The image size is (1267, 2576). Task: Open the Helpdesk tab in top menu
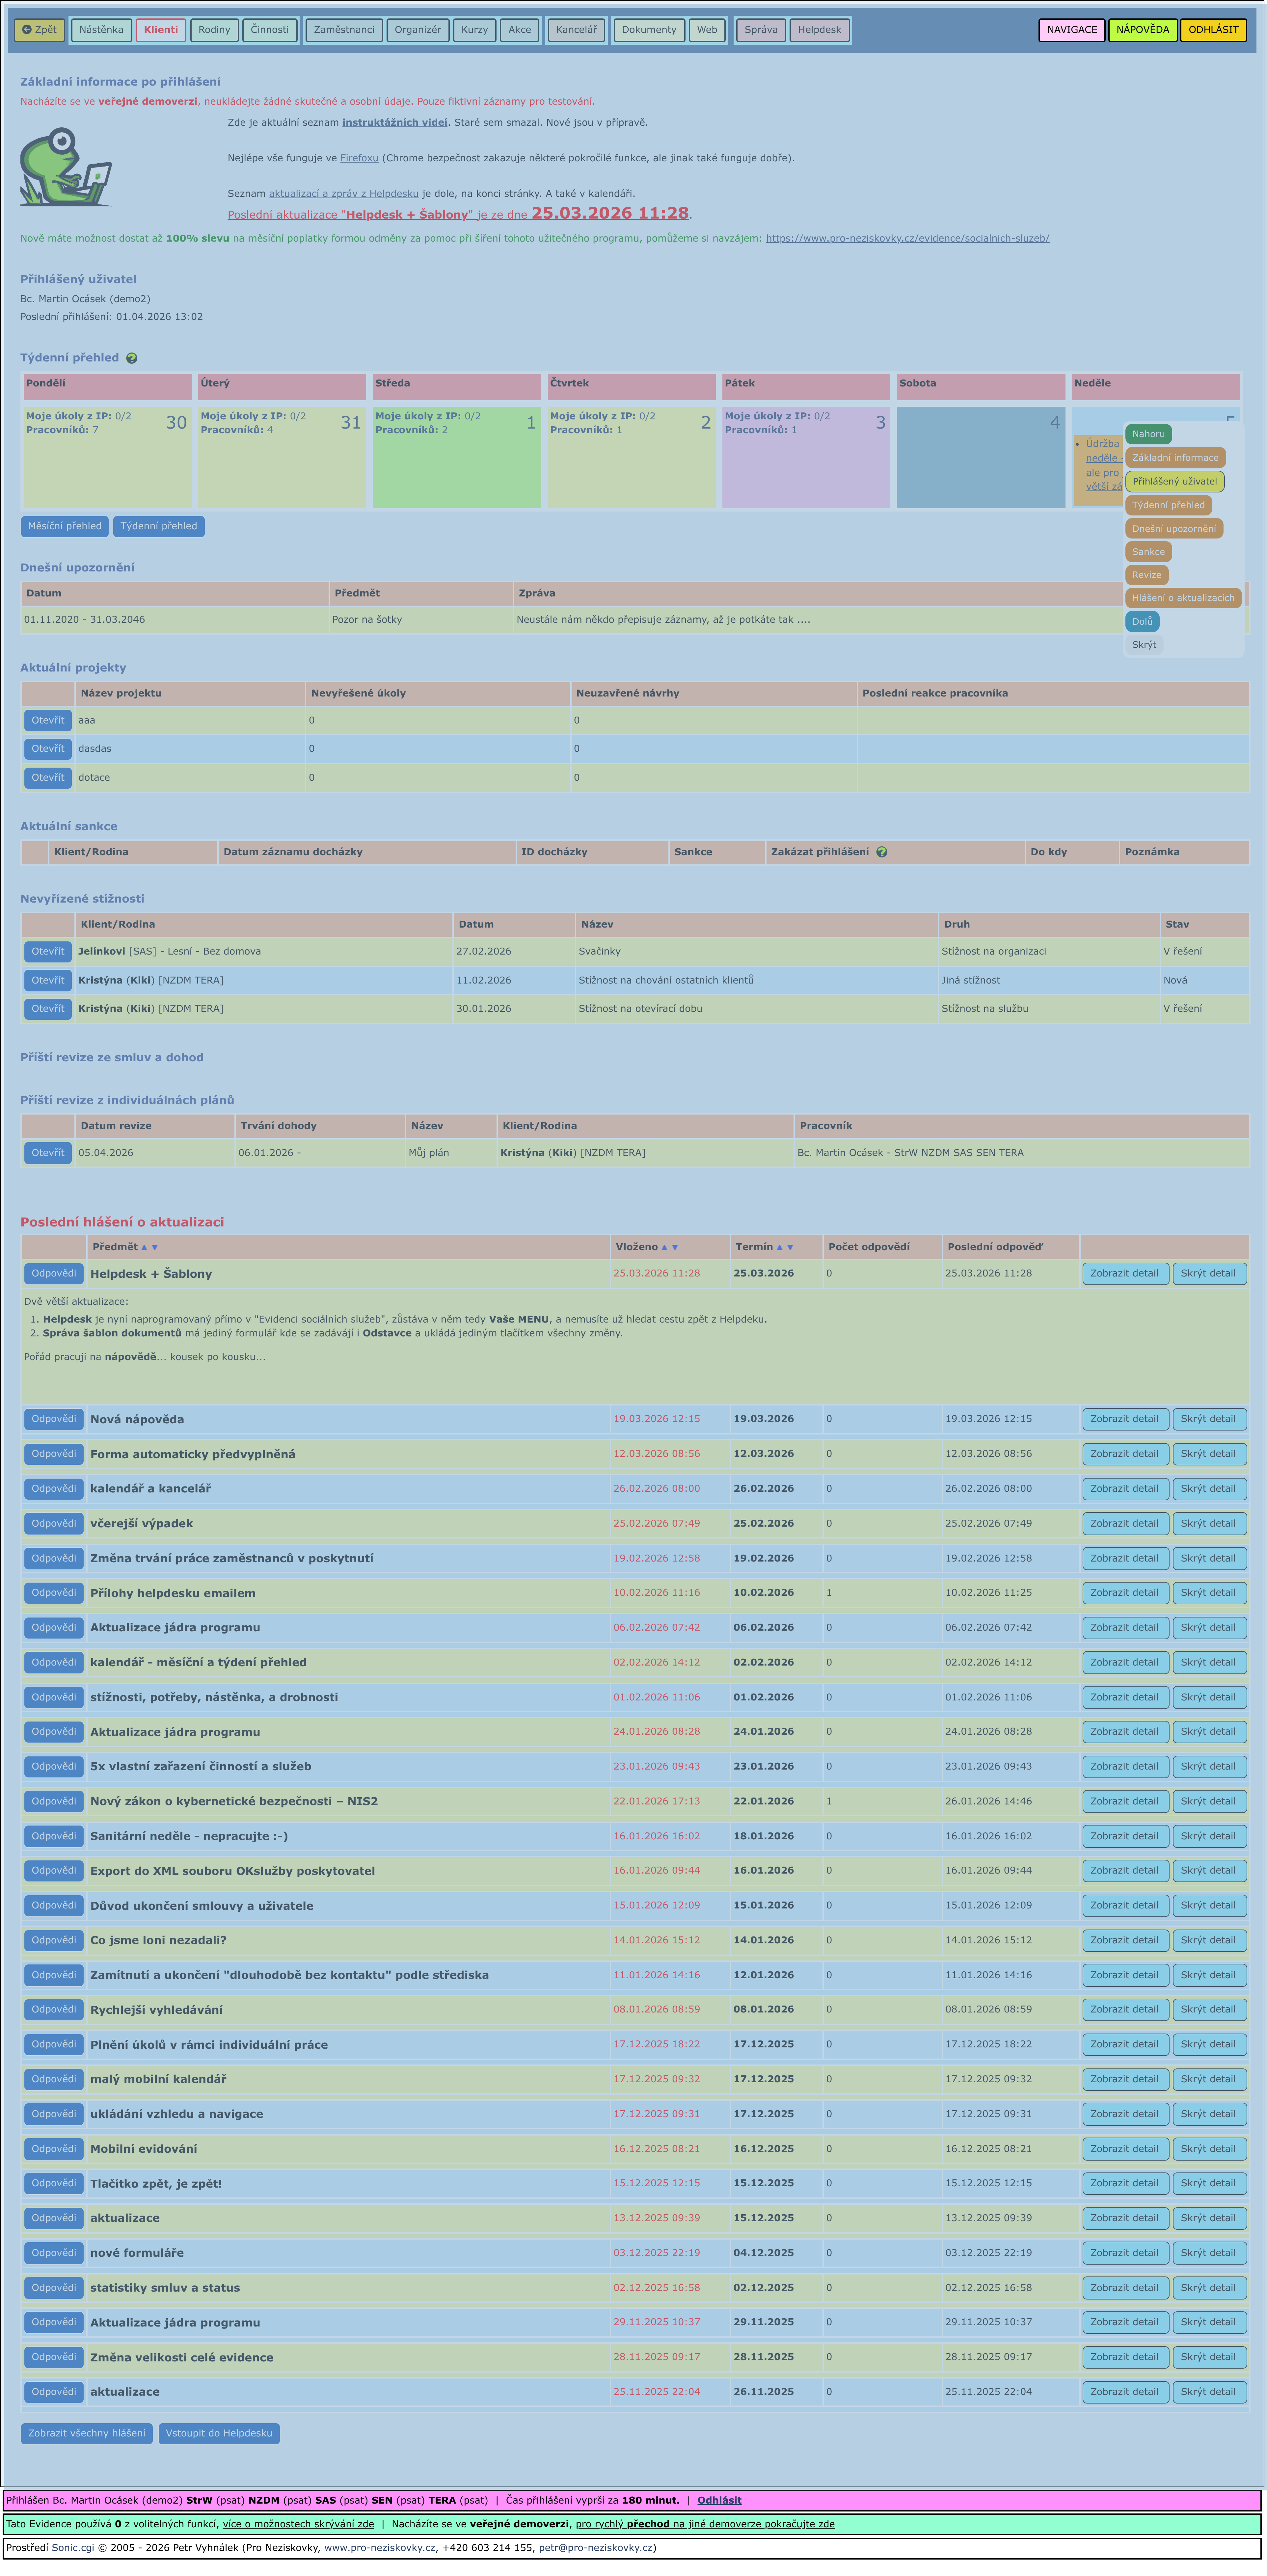[x=820, y=30]
